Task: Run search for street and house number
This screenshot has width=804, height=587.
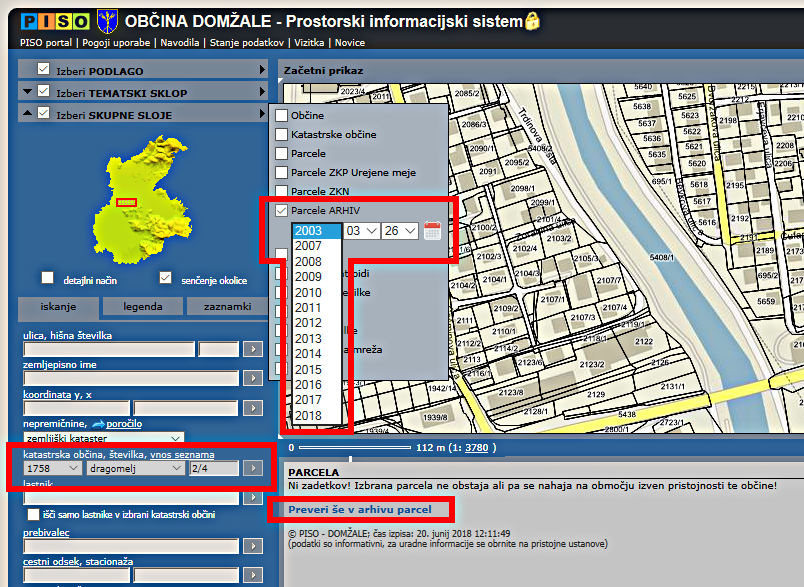Action: 254,349
